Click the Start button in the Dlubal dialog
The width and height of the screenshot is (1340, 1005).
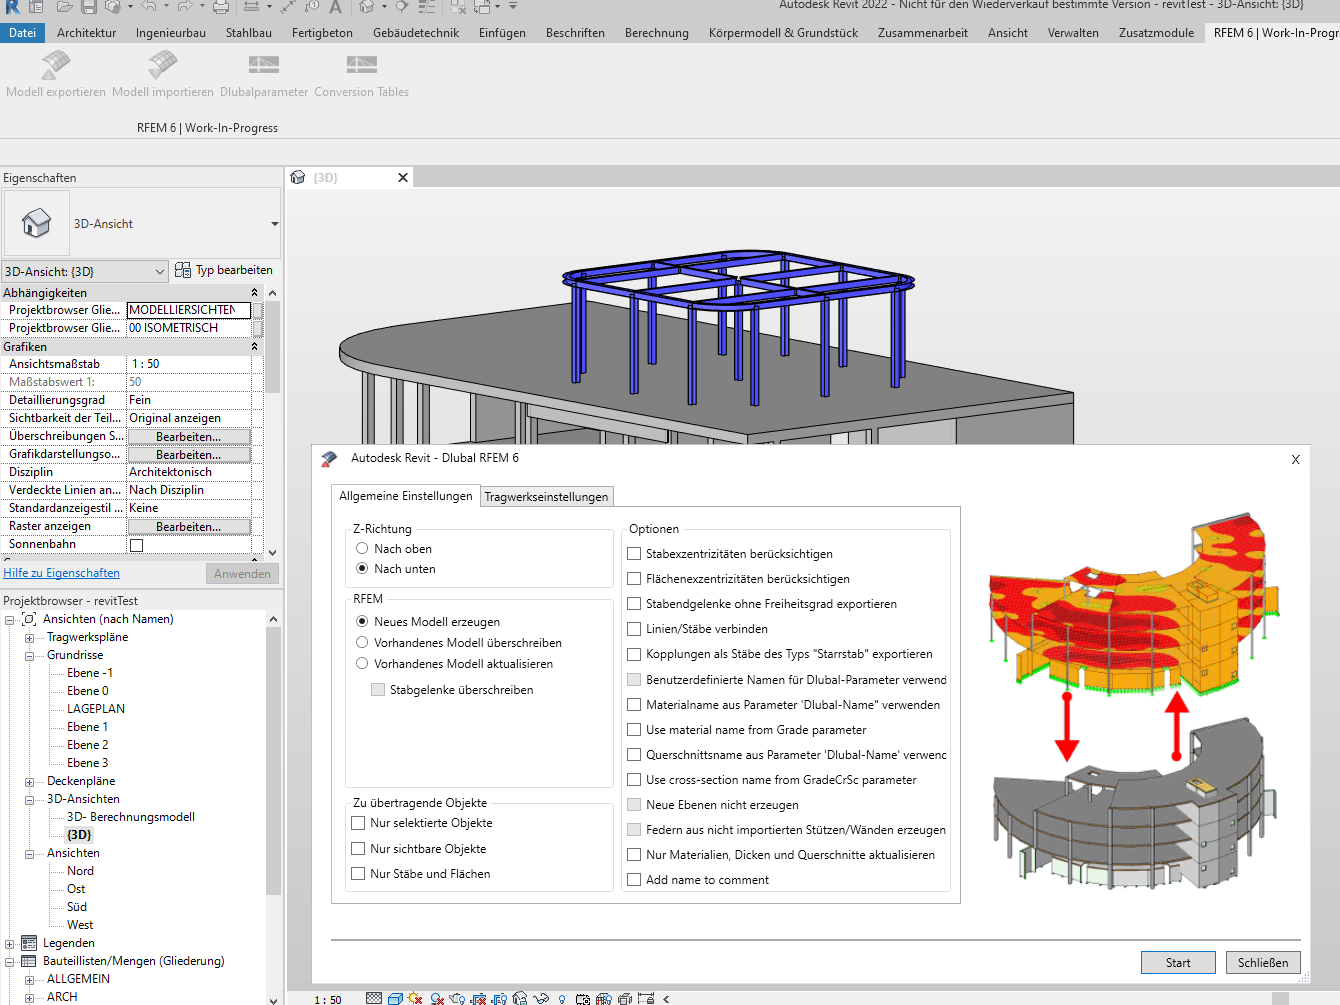tap(1178, 962)
